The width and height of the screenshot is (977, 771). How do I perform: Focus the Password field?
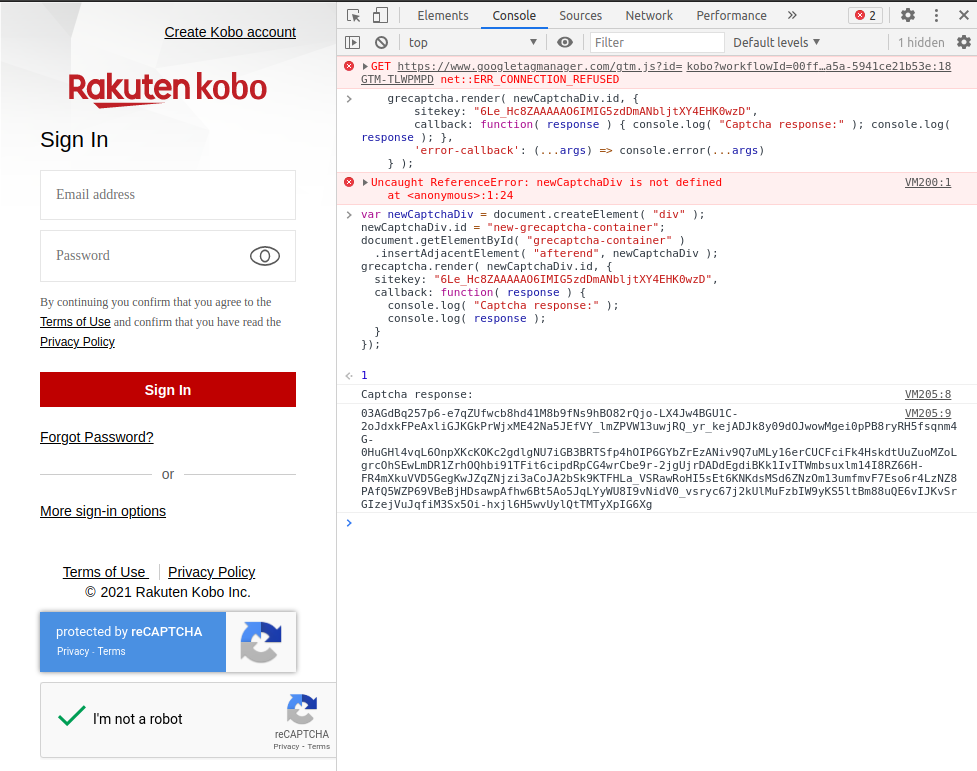point(168,256)
